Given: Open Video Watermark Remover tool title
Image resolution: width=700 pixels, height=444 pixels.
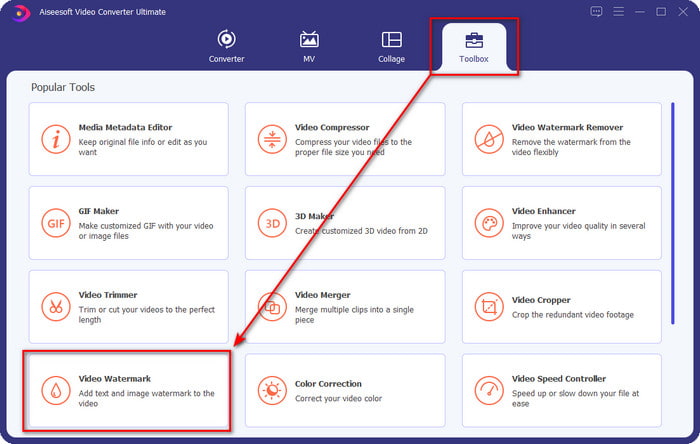Looking at the screenshot, I should (x=567, y=128).
